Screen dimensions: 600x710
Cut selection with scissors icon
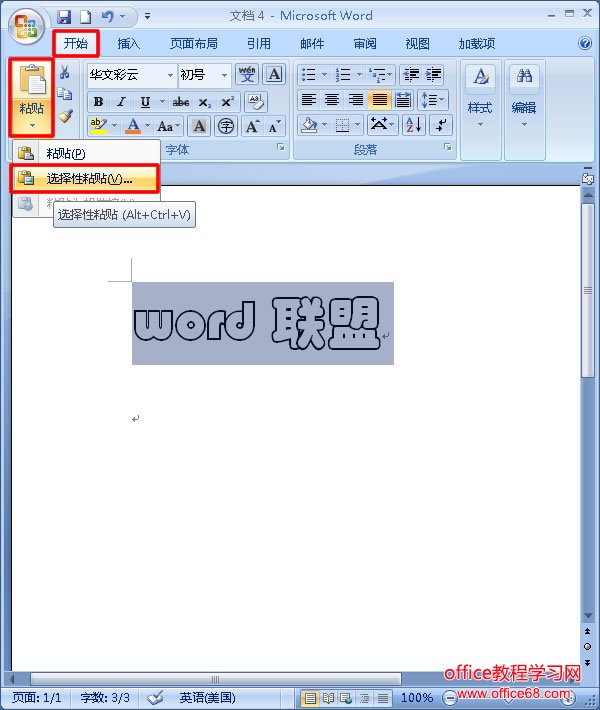[65, 72]
